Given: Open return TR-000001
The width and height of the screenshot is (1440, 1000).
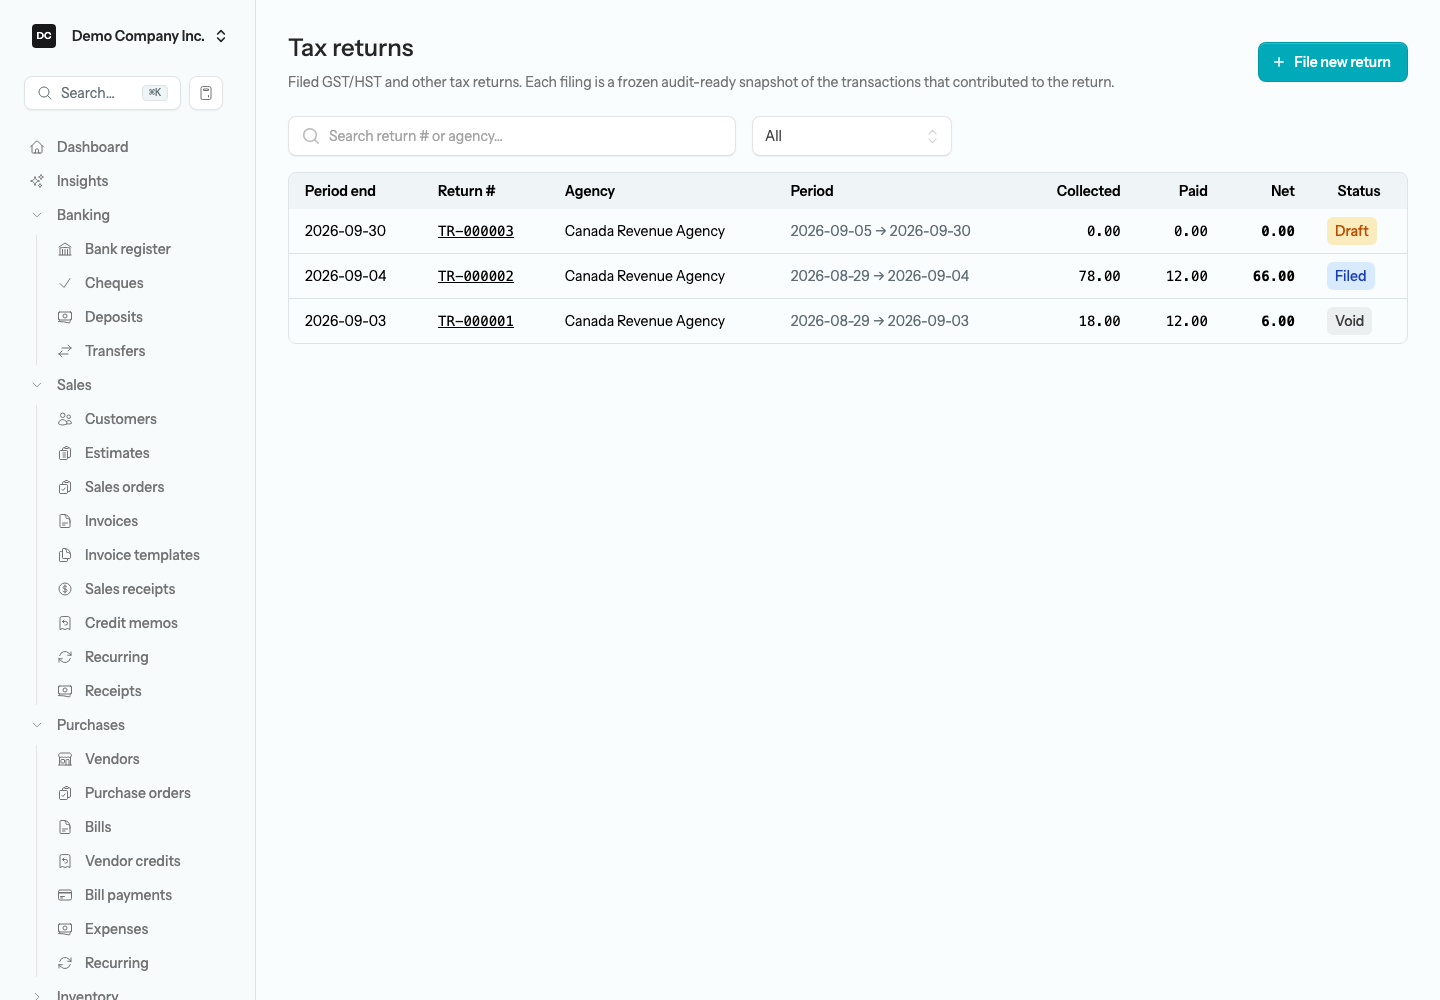Looking at the screenshot, I should (476, 321).
